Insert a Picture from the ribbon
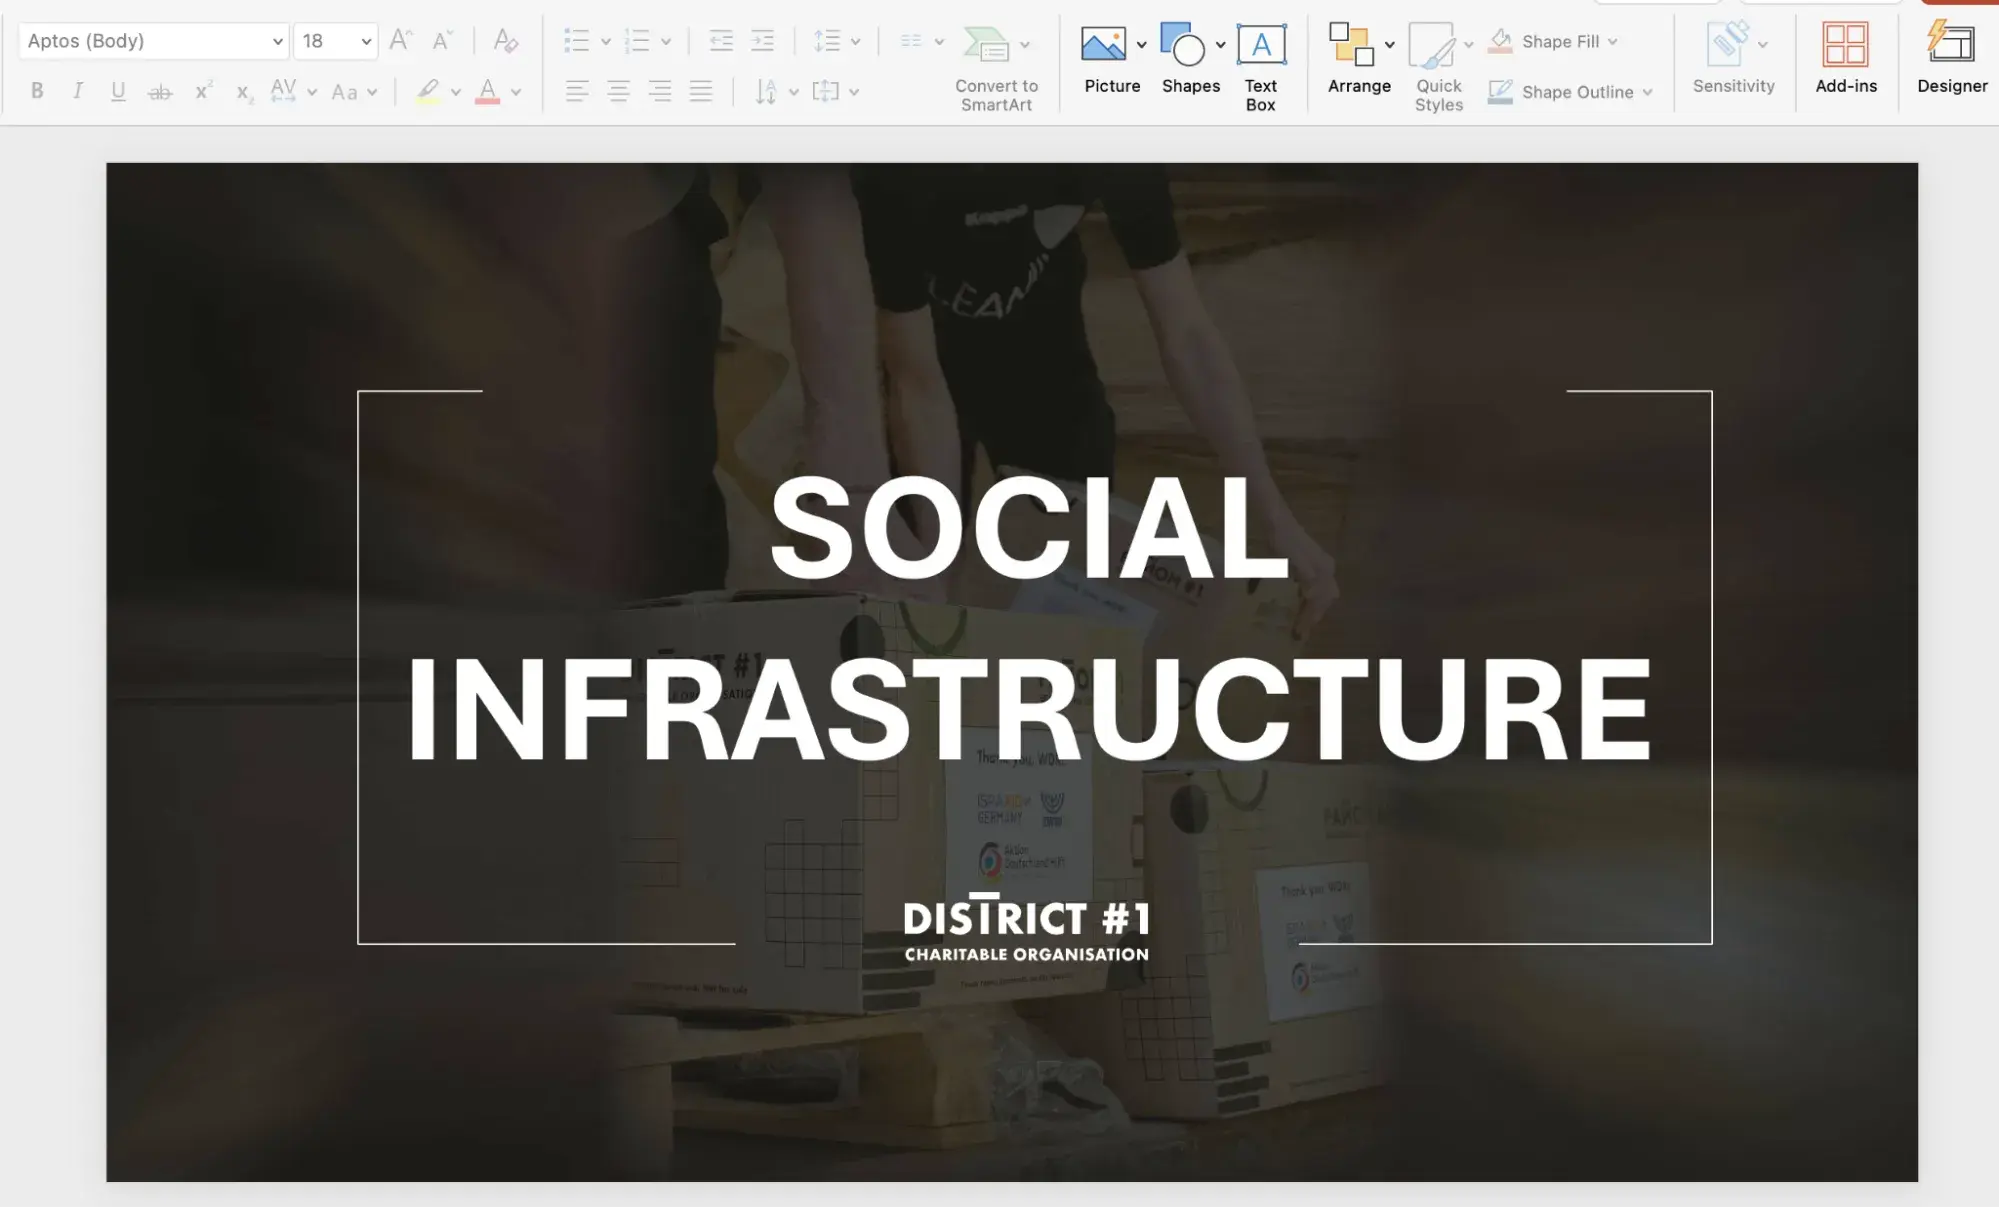 coord(1104,46)
